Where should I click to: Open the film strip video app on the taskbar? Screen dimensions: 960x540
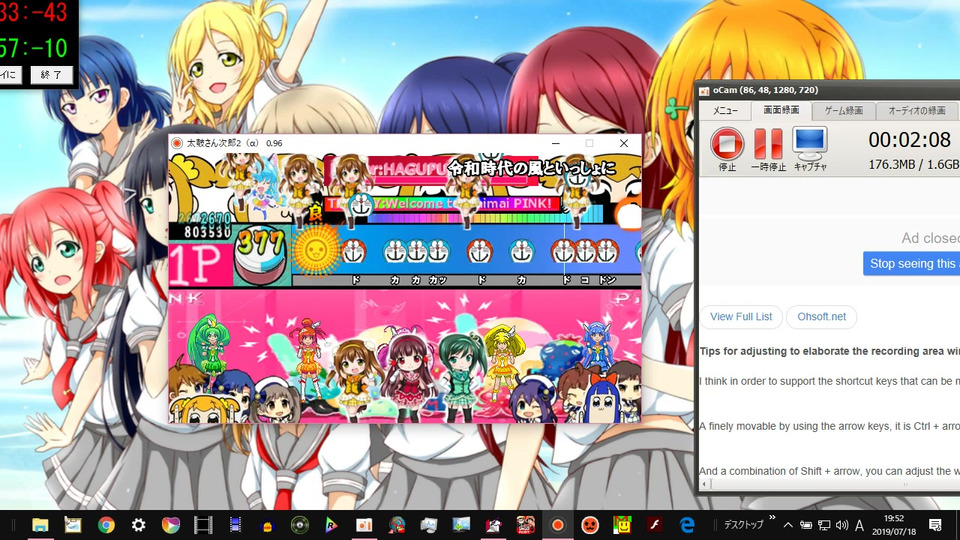point(203,525)
